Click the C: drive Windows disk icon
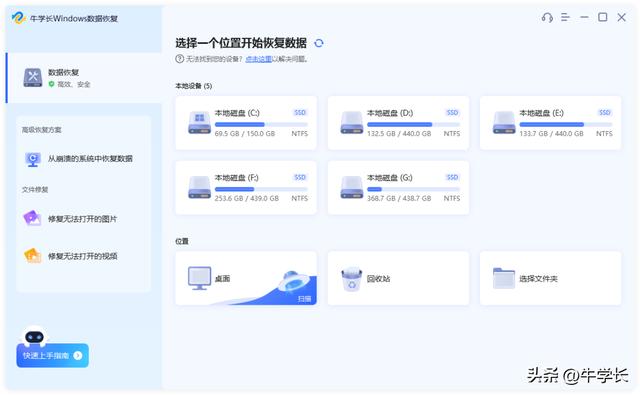 pyautogui.click(x=199, y=122)
